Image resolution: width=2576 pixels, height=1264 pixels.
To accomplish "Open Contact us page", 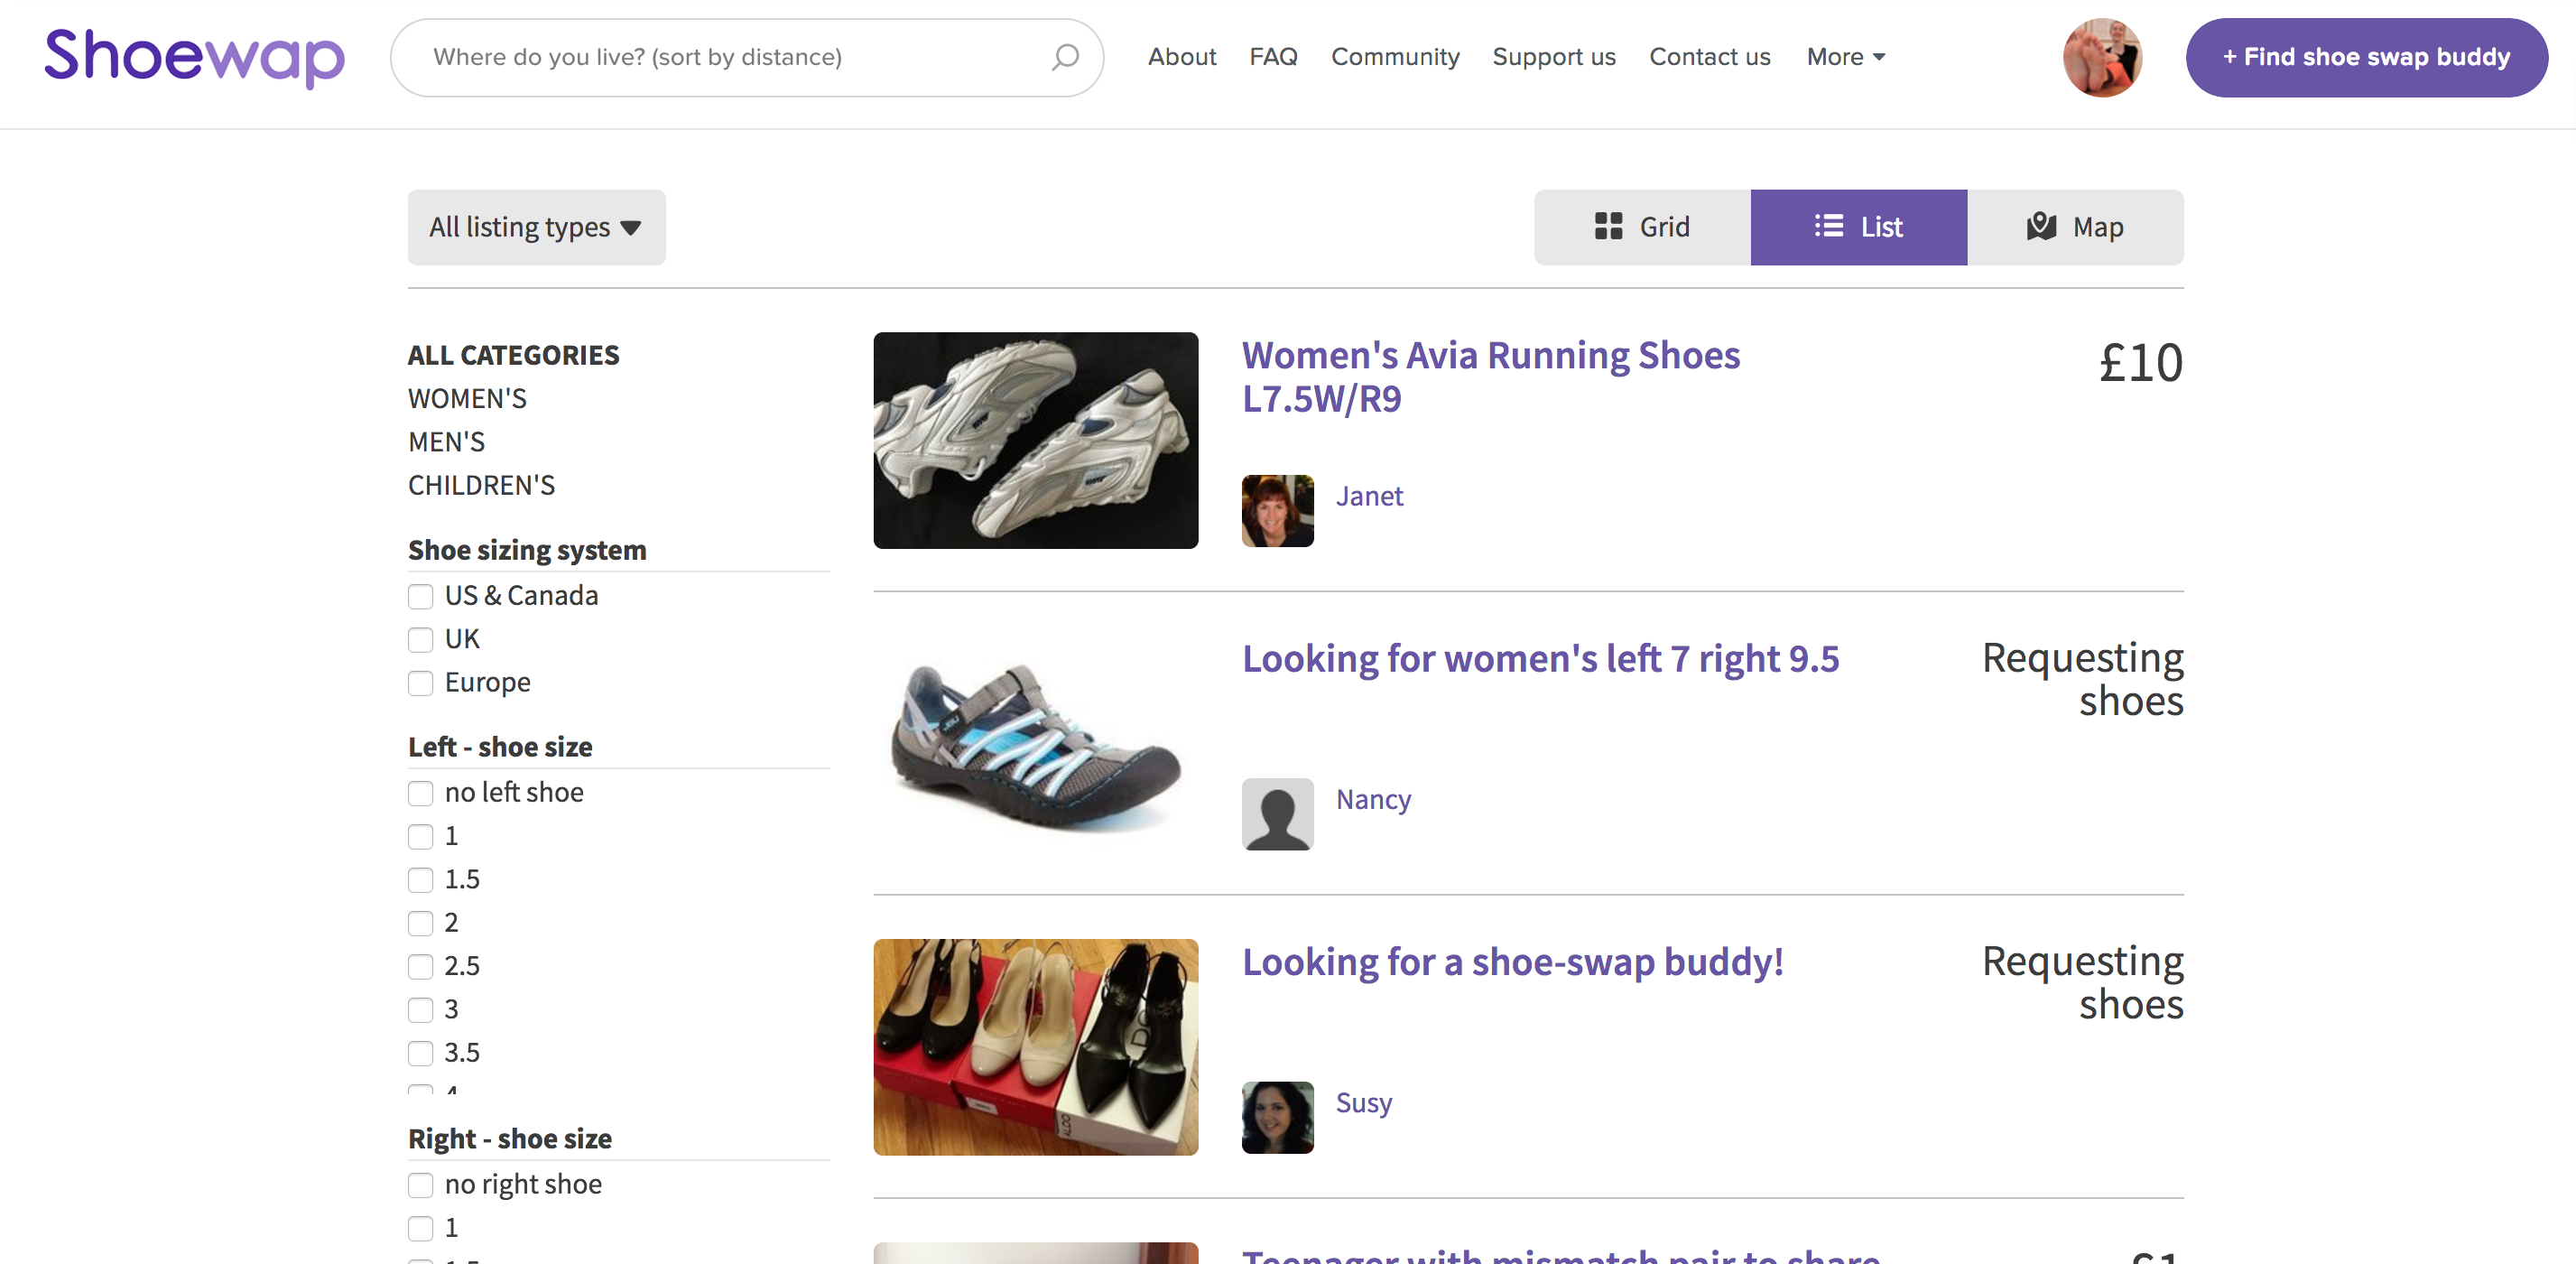I will pyautogui.click(x=1709, y=57).
